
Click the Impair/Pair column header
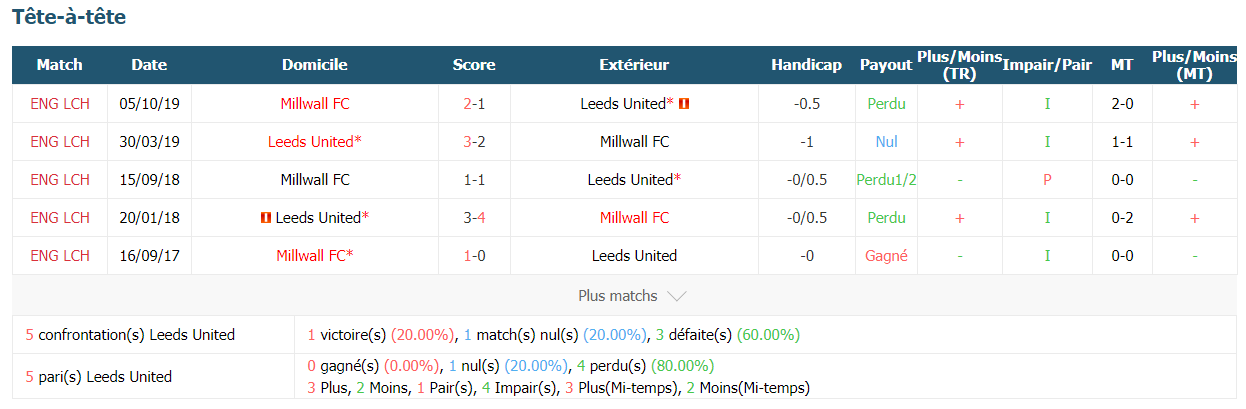(1047, 65)
